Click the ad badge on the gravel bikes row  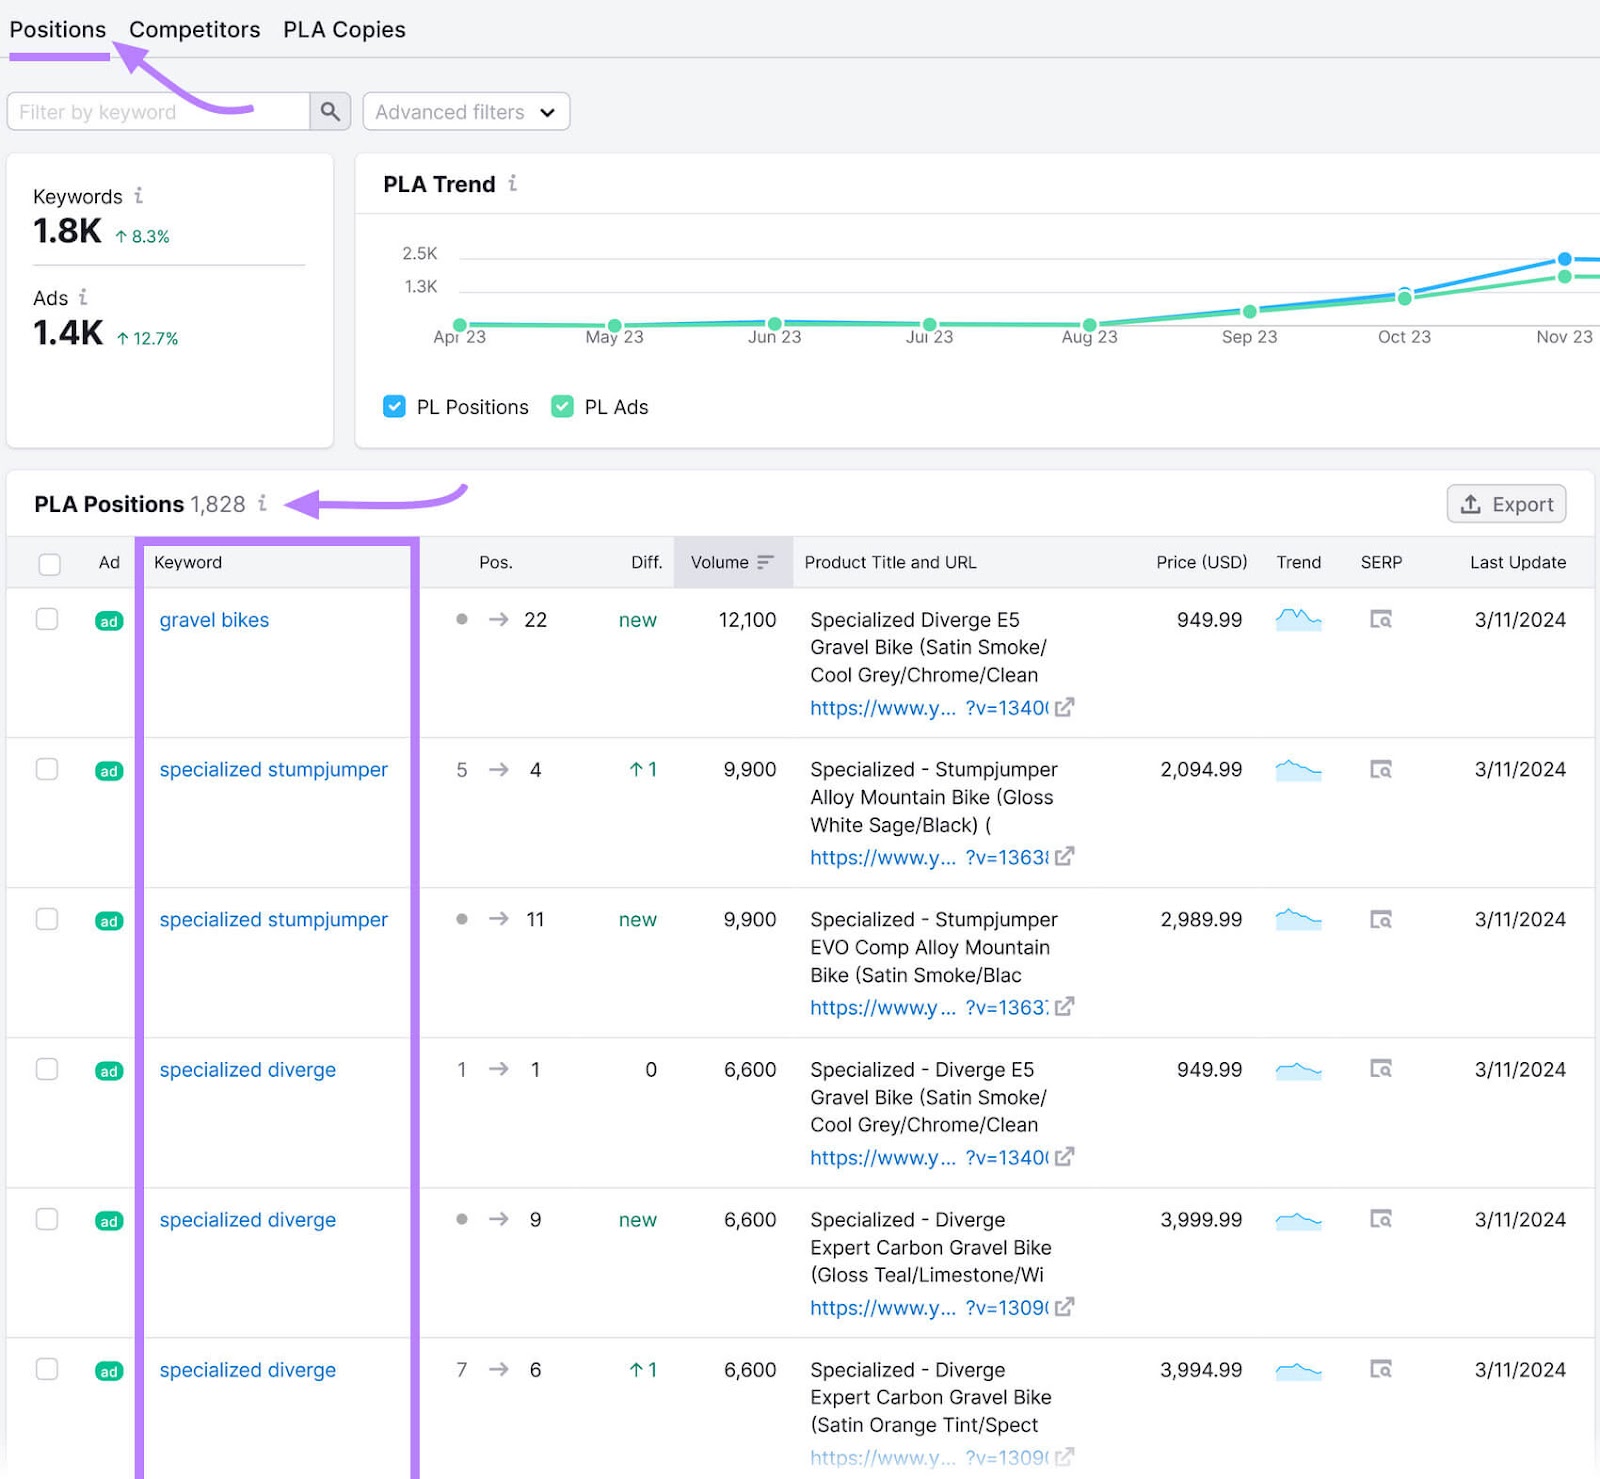108,620
